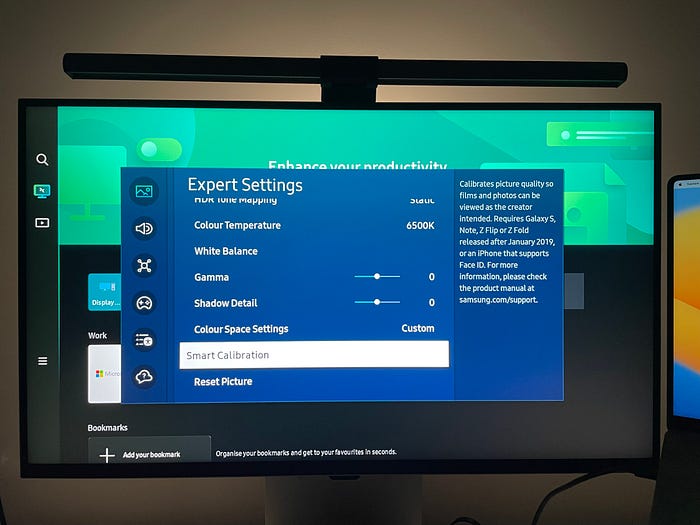Viewport: 700px width, 525px height.
Task: Click the search magnifier icon
Action: coord(42,159)
